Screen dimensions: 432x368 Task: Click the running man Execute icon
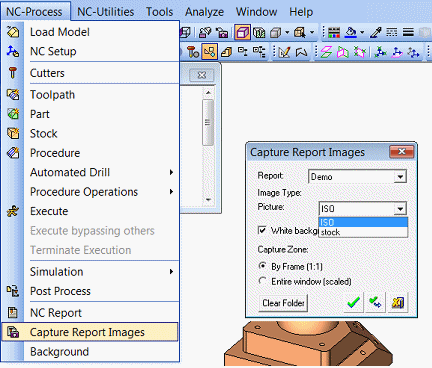click(x=13, y=211)
